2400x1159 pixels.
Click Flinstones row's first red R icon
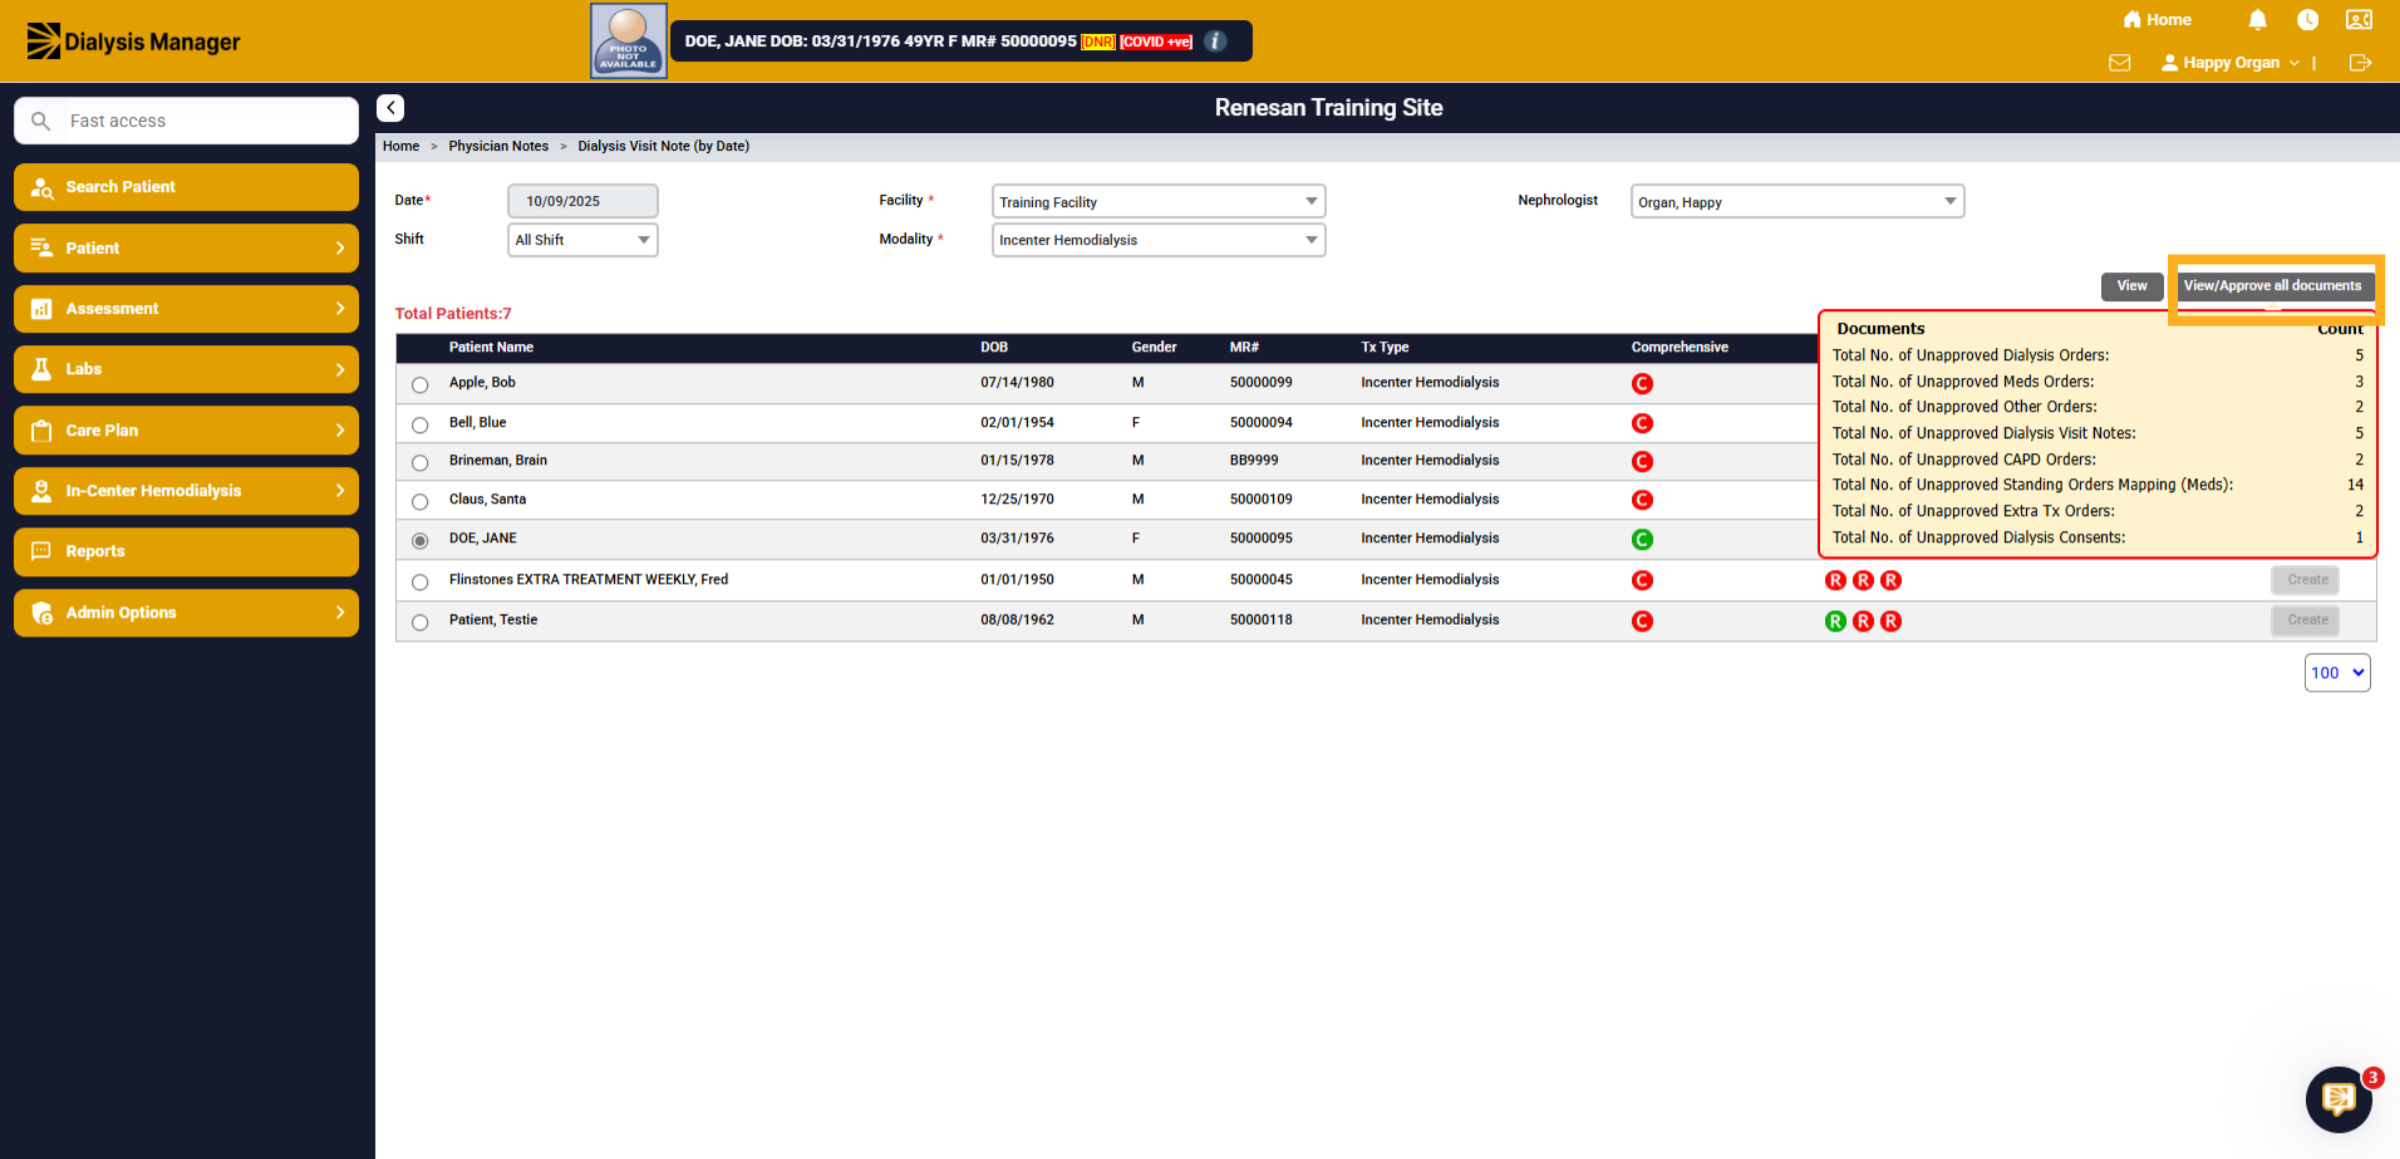tap(1835, 580)
